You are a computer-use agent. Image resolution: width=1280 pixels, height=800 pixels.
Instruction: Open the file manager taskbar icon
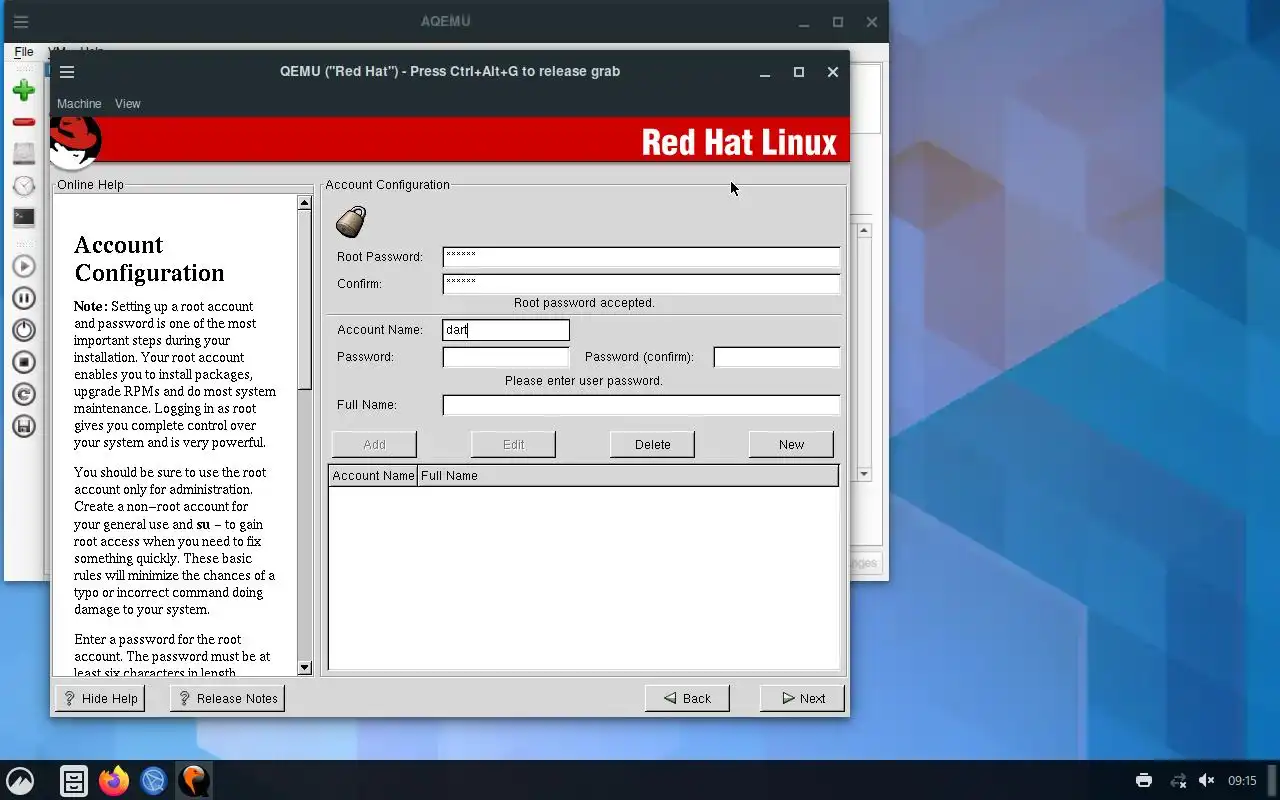click(73, 781)
